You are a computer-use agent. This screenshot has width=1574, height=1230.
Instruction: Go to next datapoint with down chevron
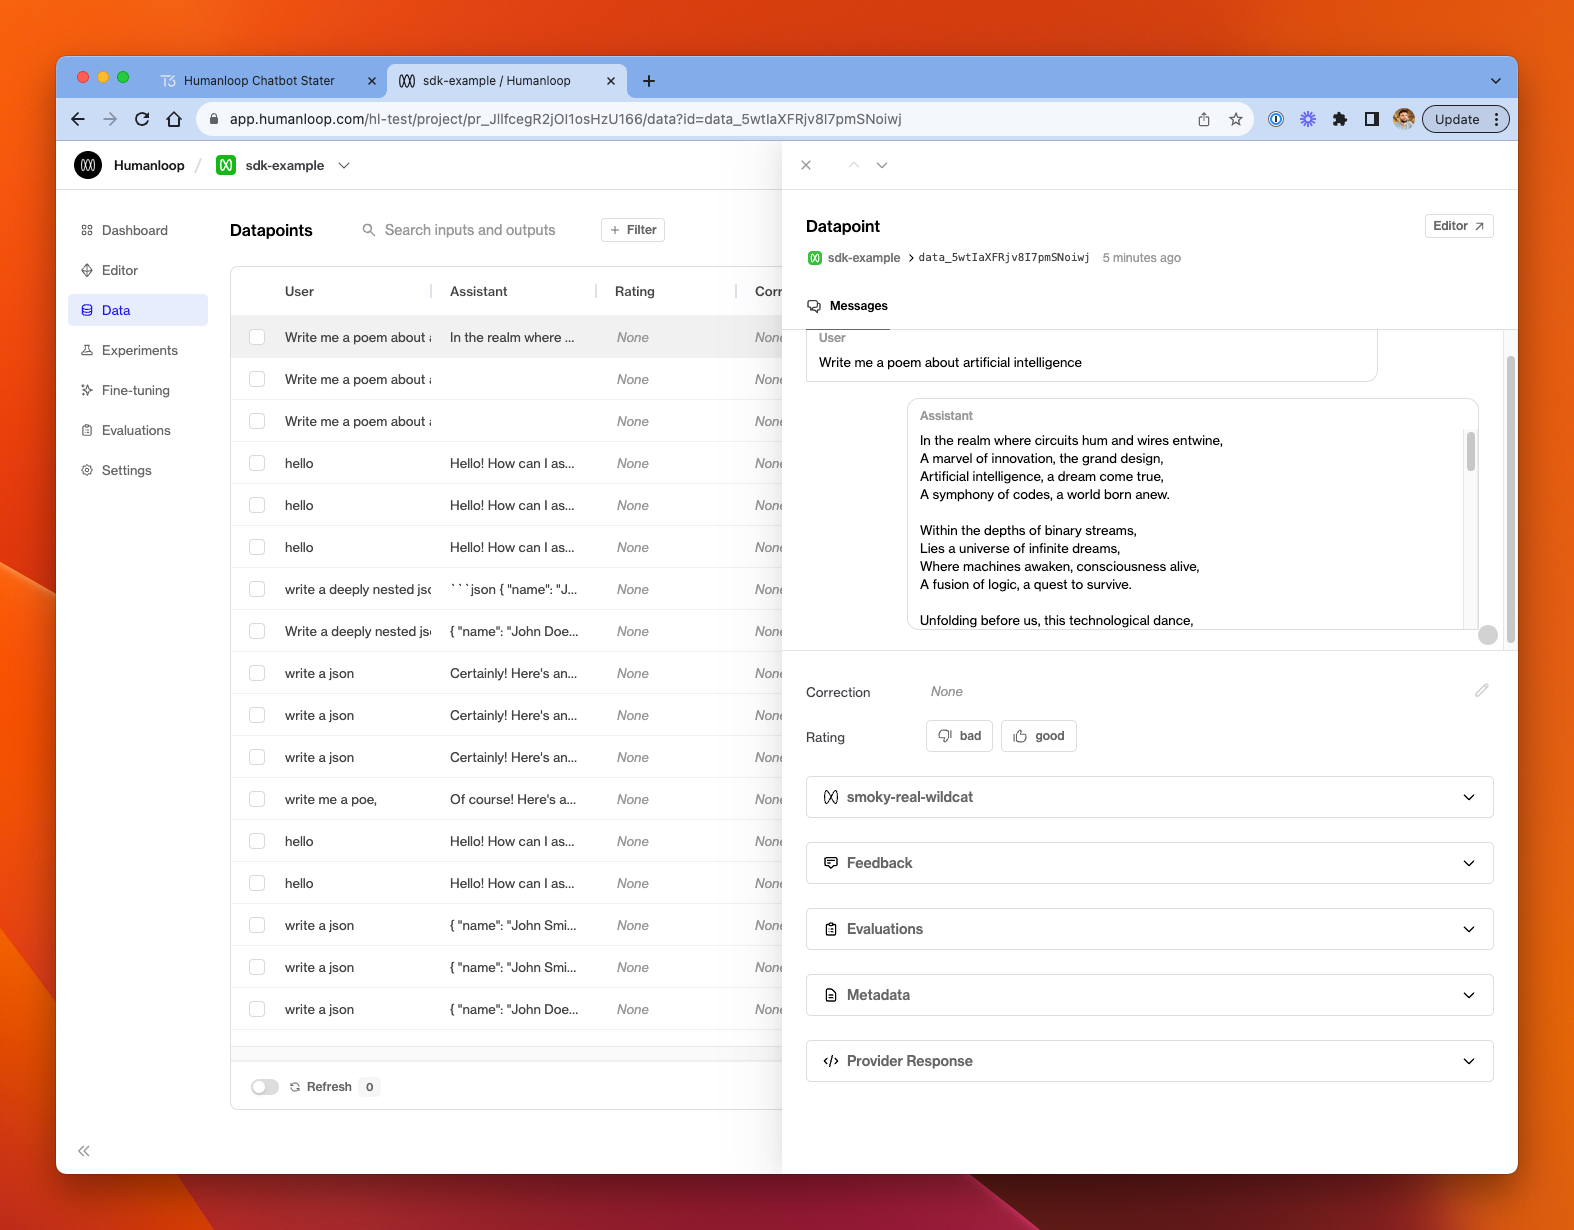coord(882,165)
